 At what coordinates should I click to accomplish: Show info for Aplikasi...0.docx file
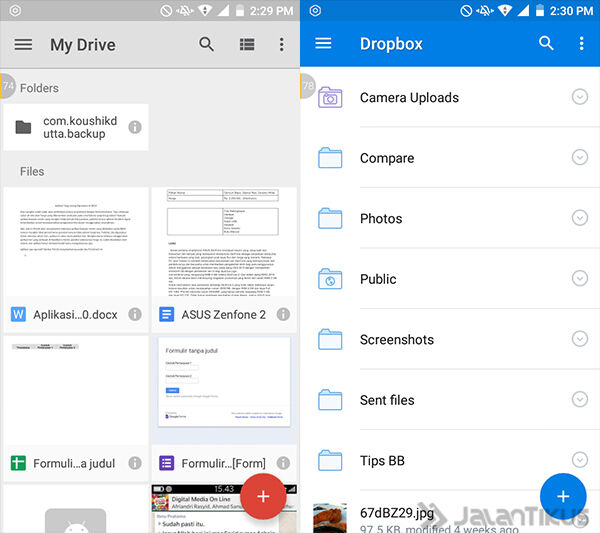click(135, 314)
